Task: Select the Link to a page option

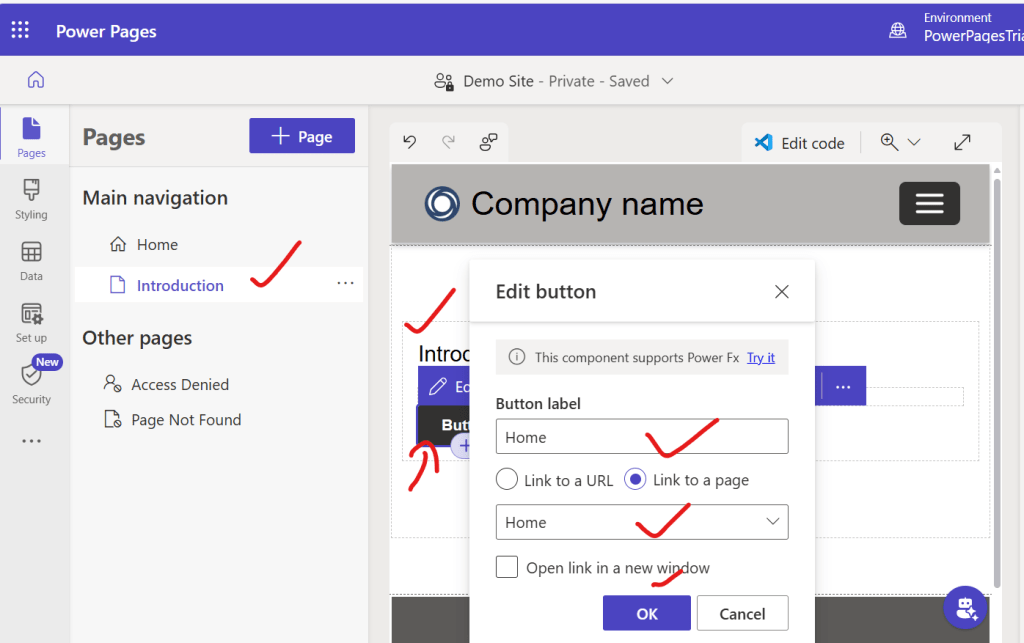Action: pyautogui.click(x=635, y=480)
